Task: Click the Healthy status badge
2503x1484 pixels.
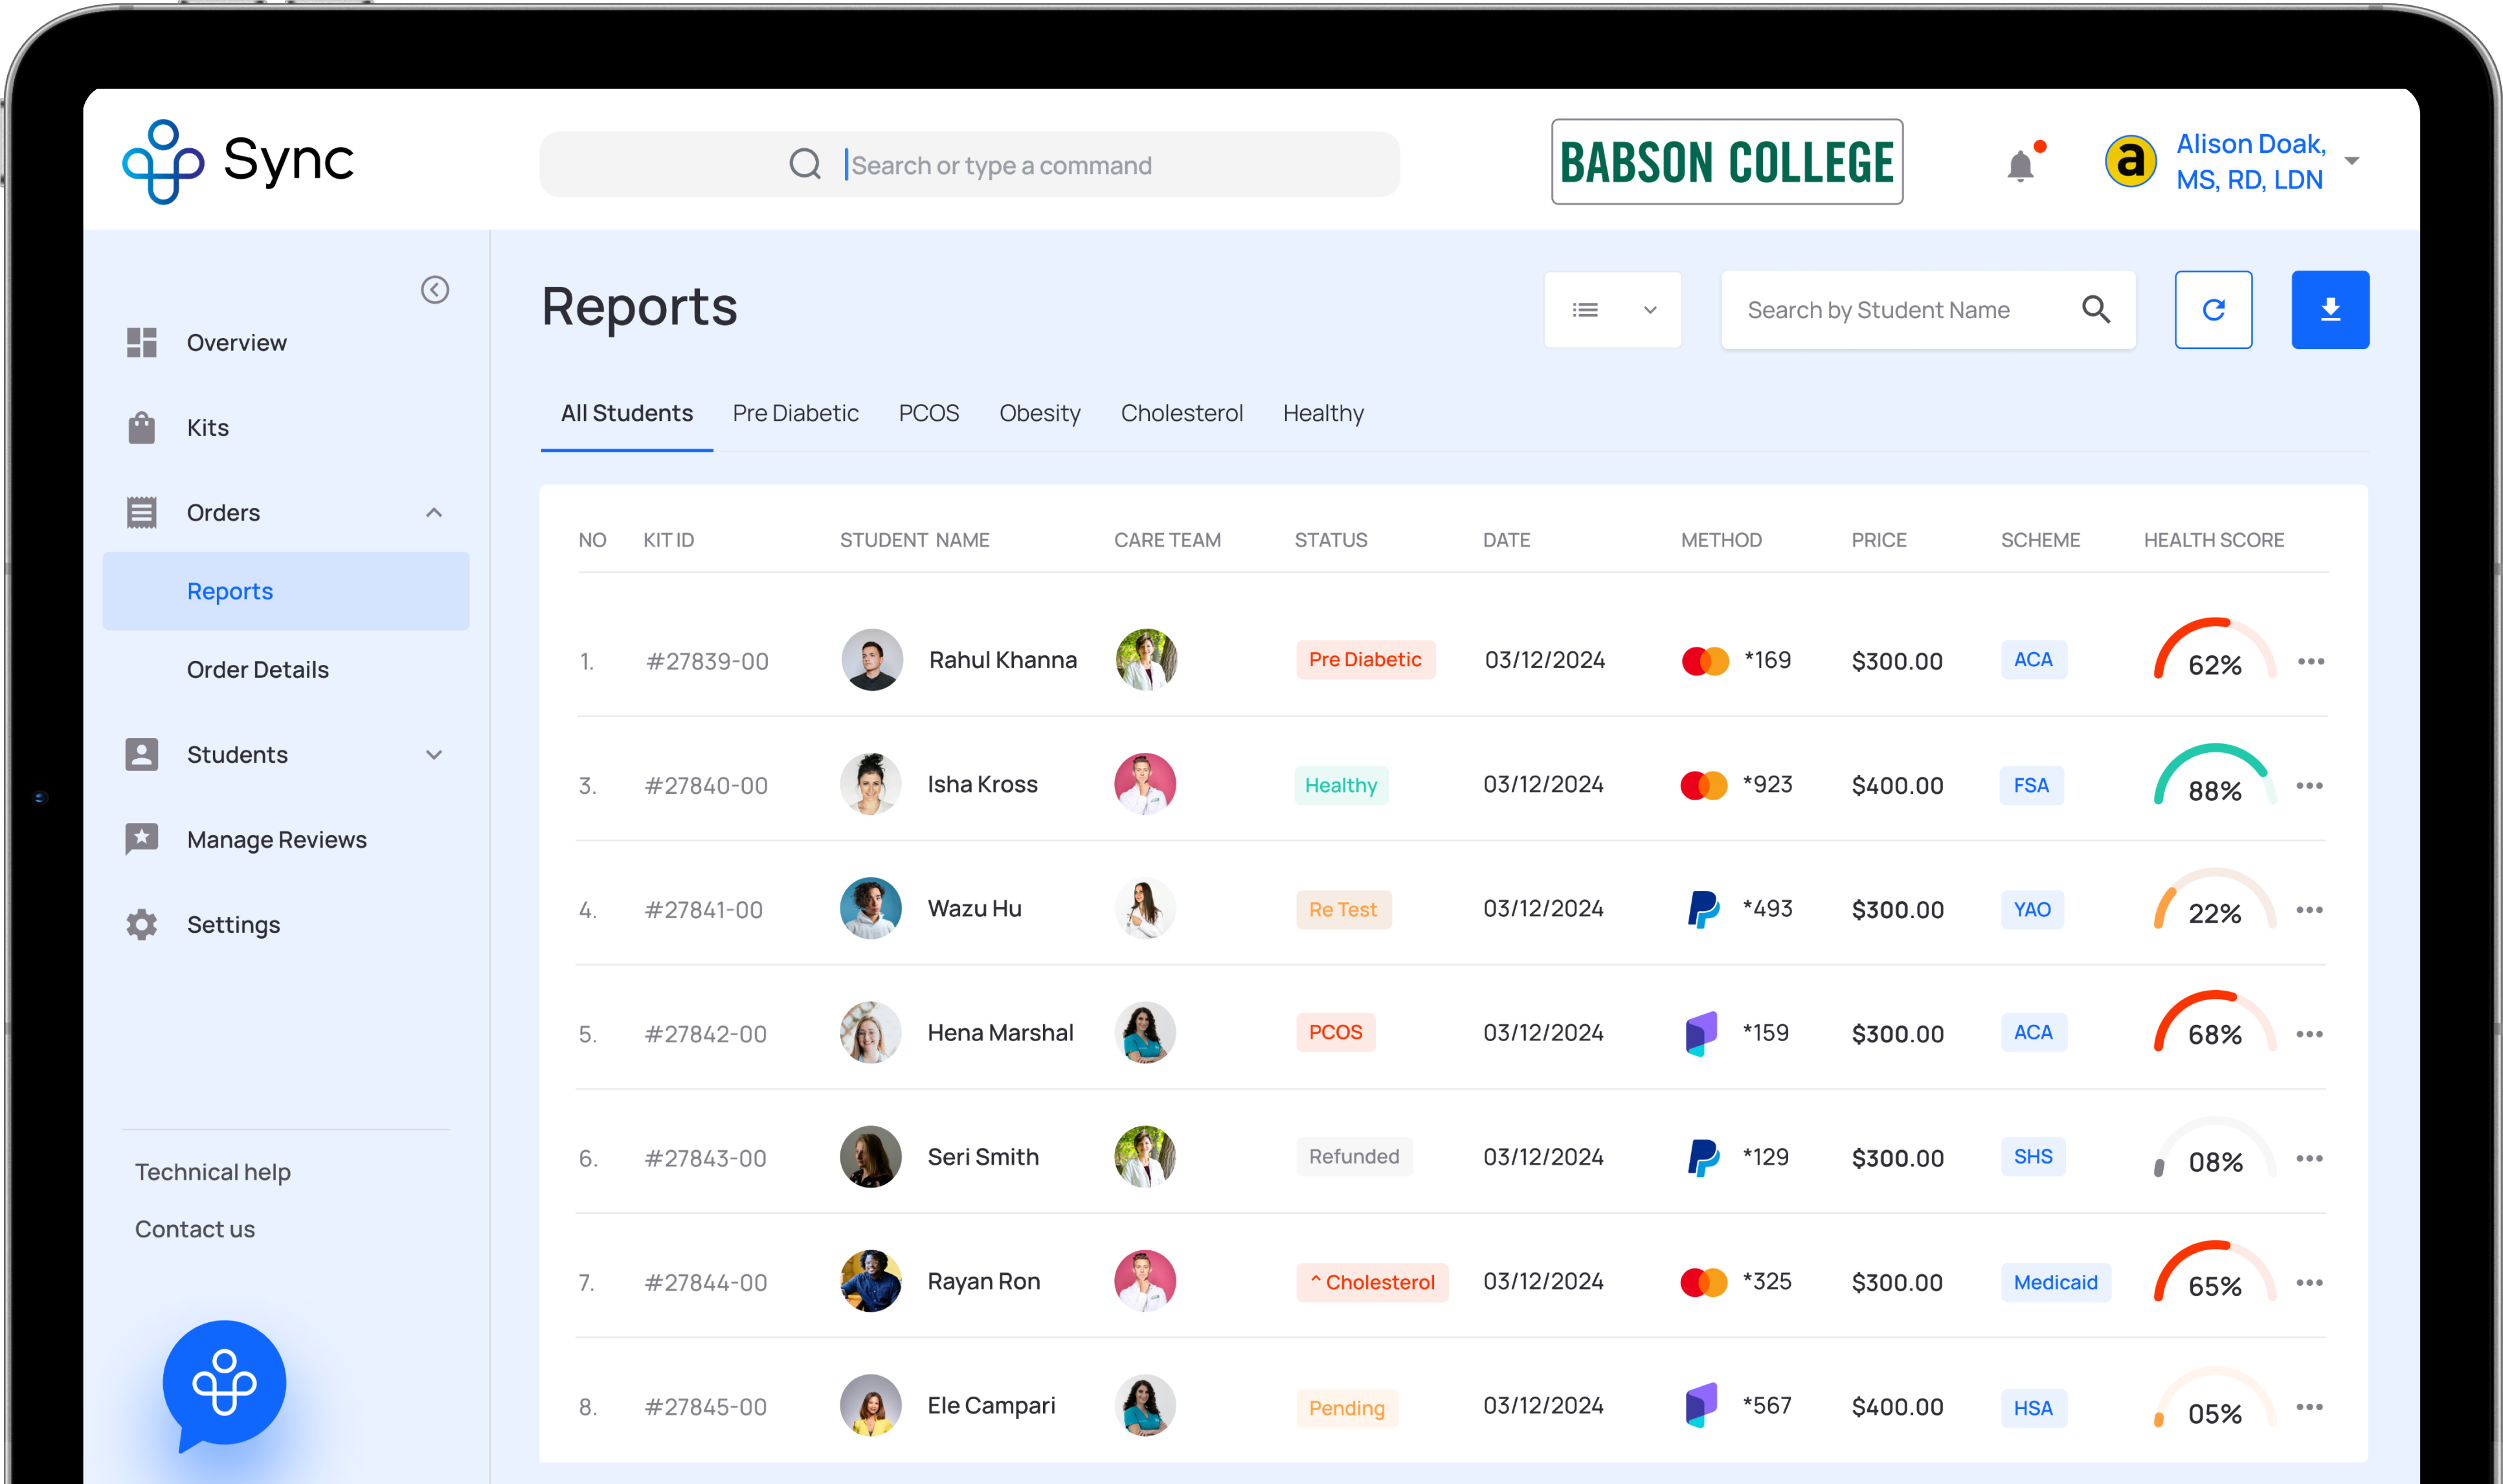Action: (x=1341, y=785)
